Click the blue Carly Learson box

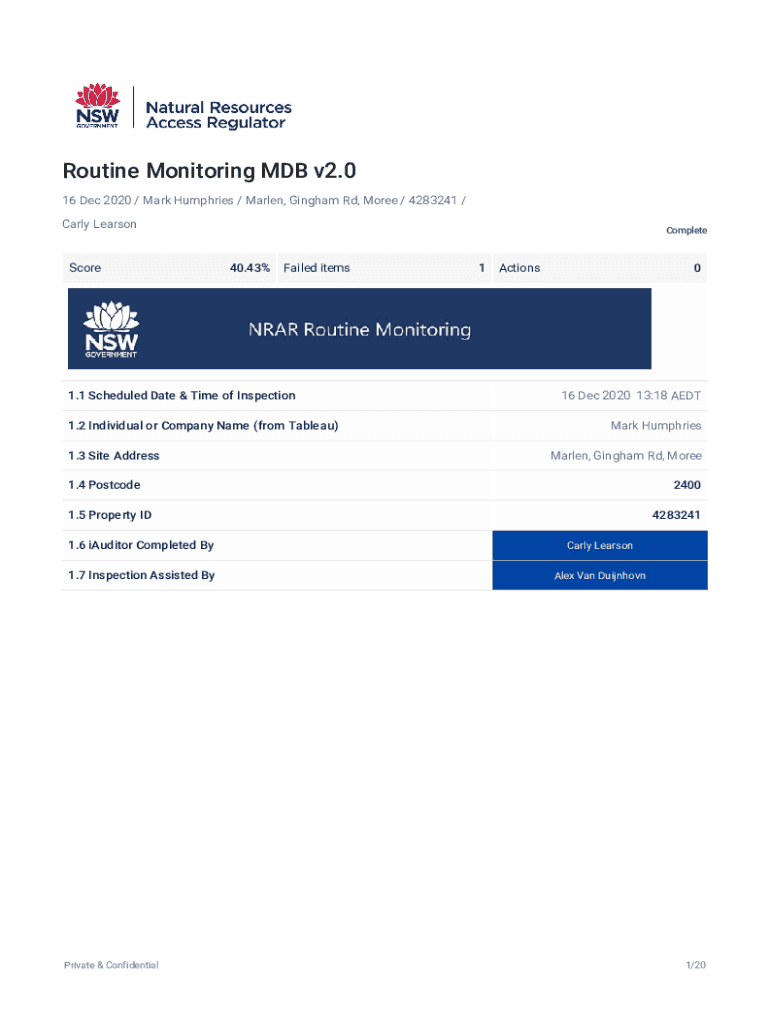599,545
